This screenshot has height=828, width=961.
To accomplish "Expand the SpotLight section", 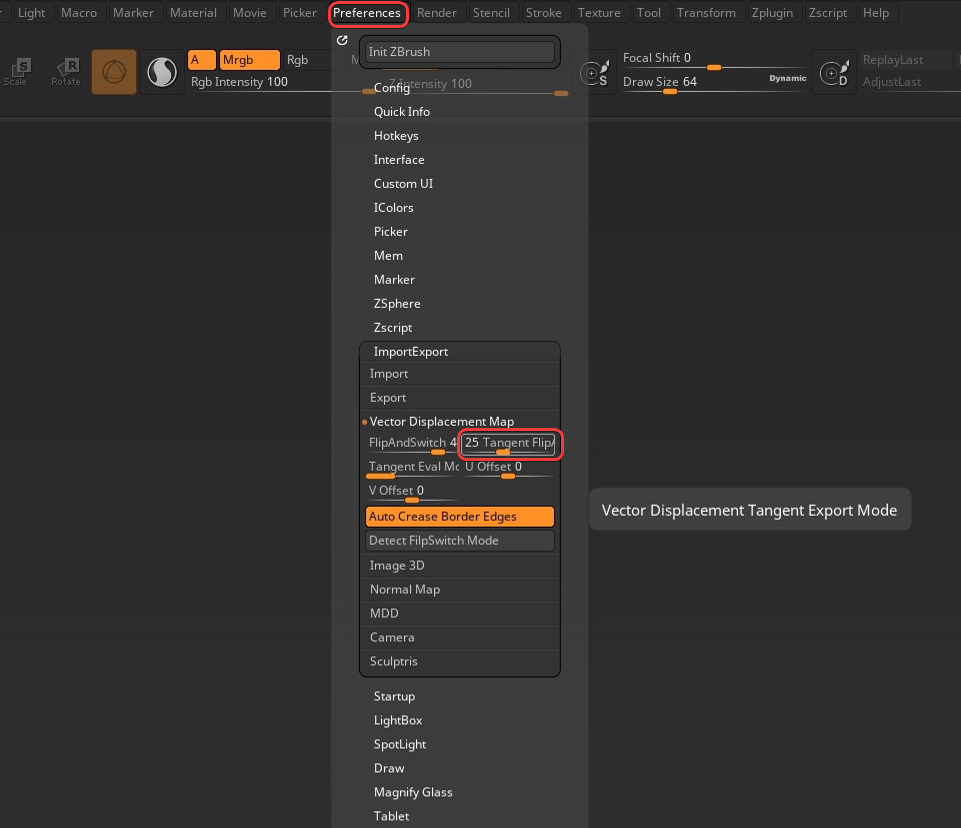I will pyautogui.click(x=400, y=744).
